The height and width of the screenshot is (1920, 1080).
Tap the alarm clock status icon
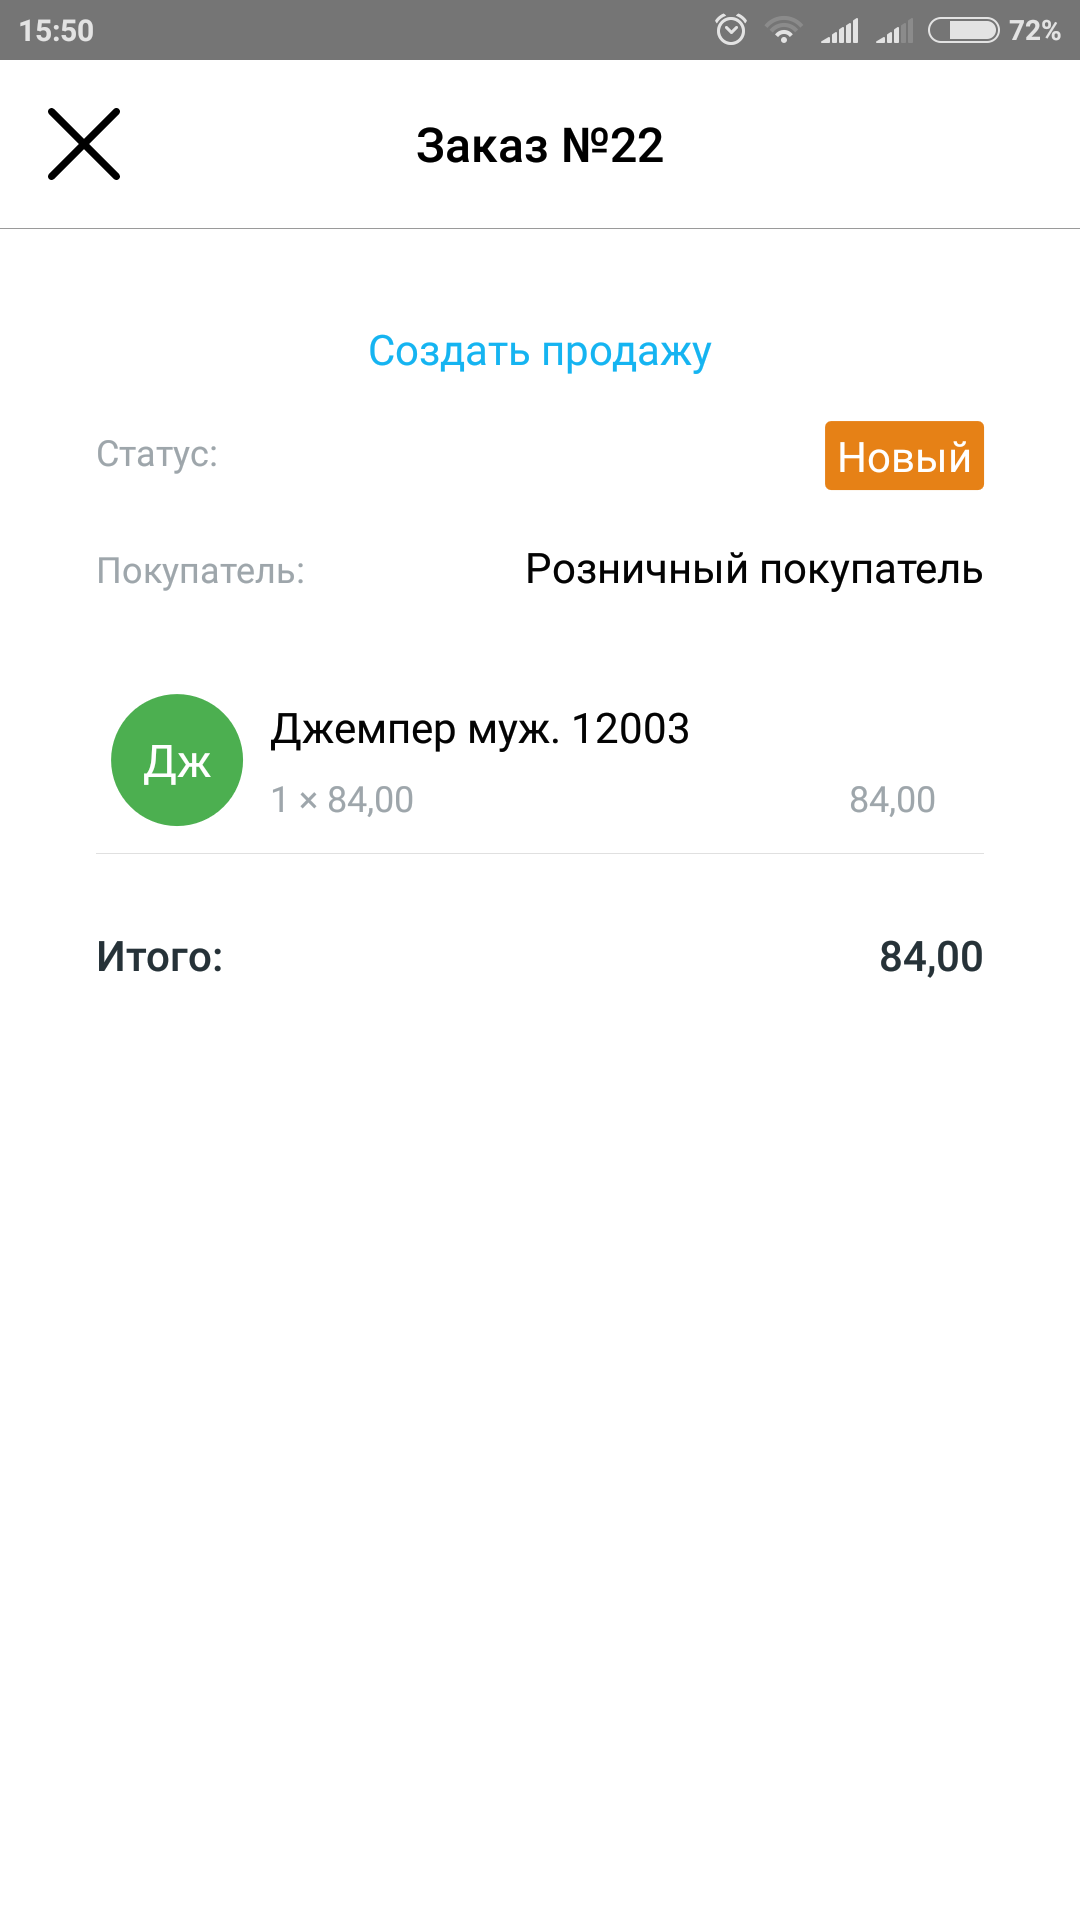click(x=731, y=30)
